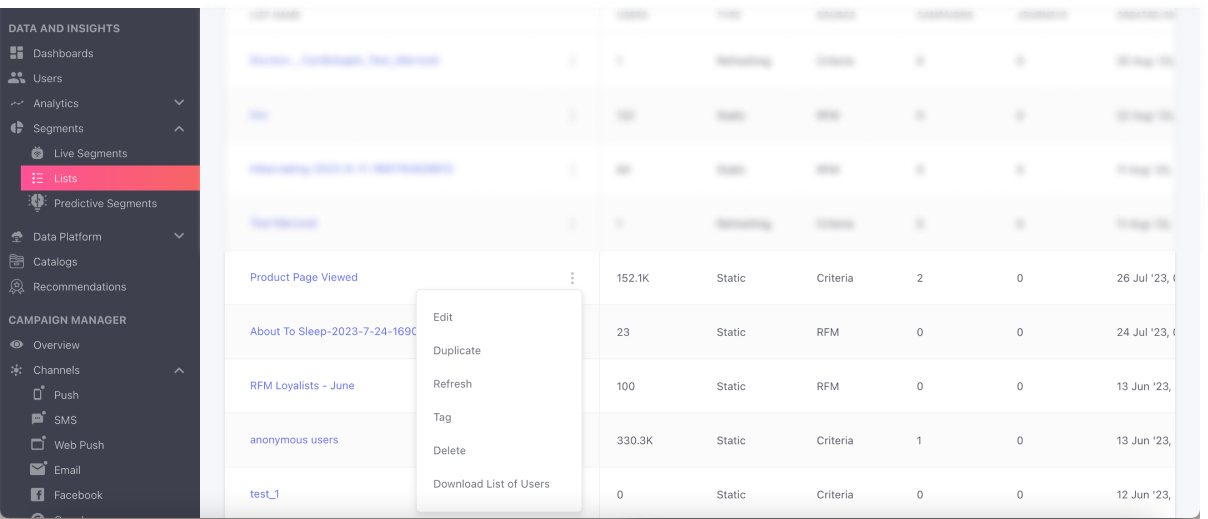Open the About To Sleep list link

(x=333, y=332)
